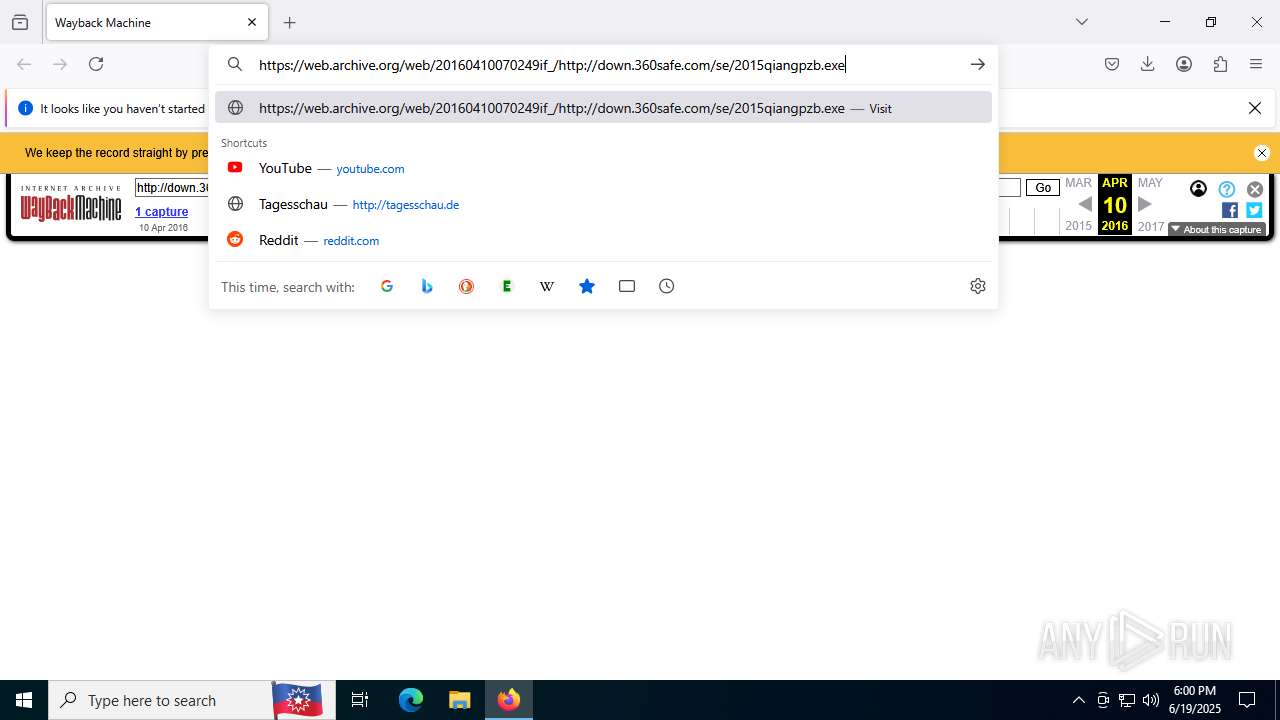Close the yellow donation banner
The width and height of the screenshot is (1280, 720).
click(x=1262, y=153)
